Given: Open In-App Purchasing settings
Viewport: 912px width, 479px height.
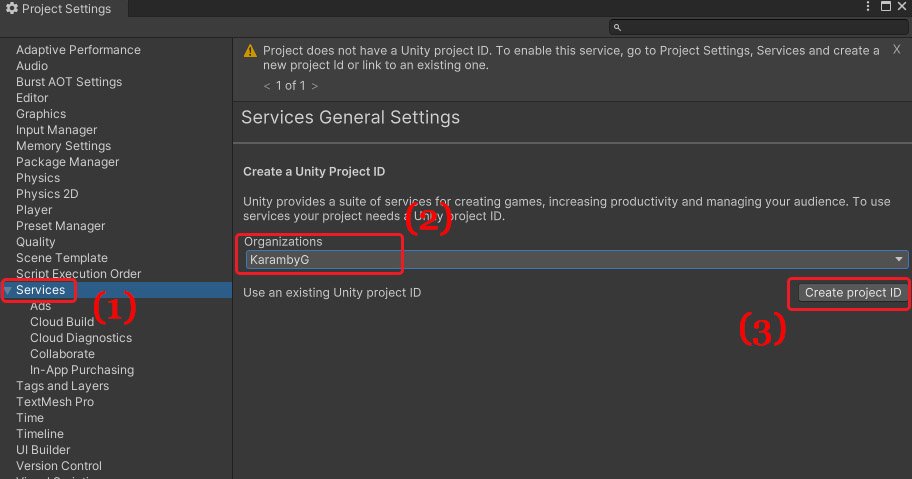Looking at the screenshot, I should coord(81,370).
